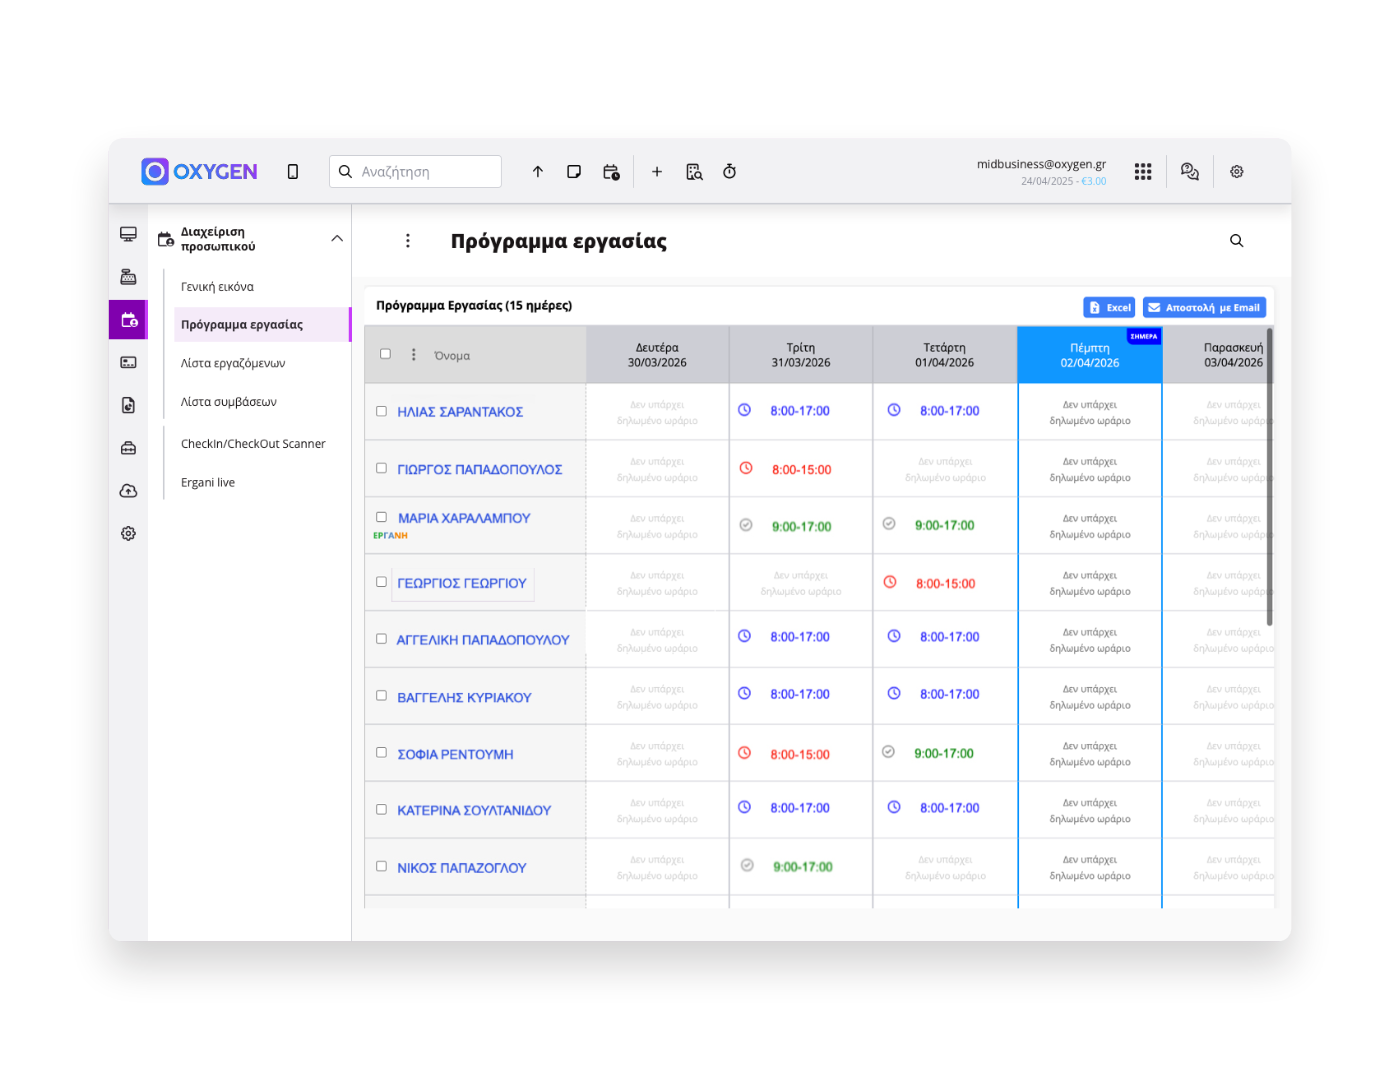This screenshot has height=1080, width=1400.
Task: Click the Αποστολή με Email button
Action: click(1204, 308)
